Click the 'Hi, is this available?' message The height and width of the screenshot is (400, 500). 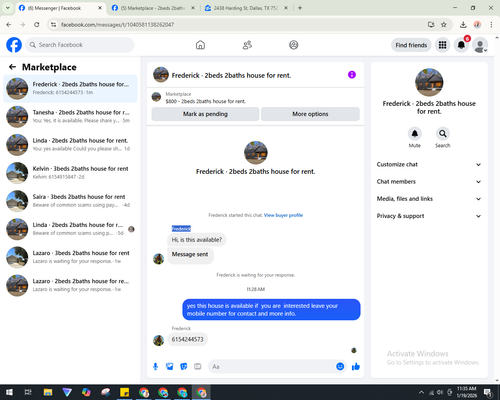tap(197, 240)
